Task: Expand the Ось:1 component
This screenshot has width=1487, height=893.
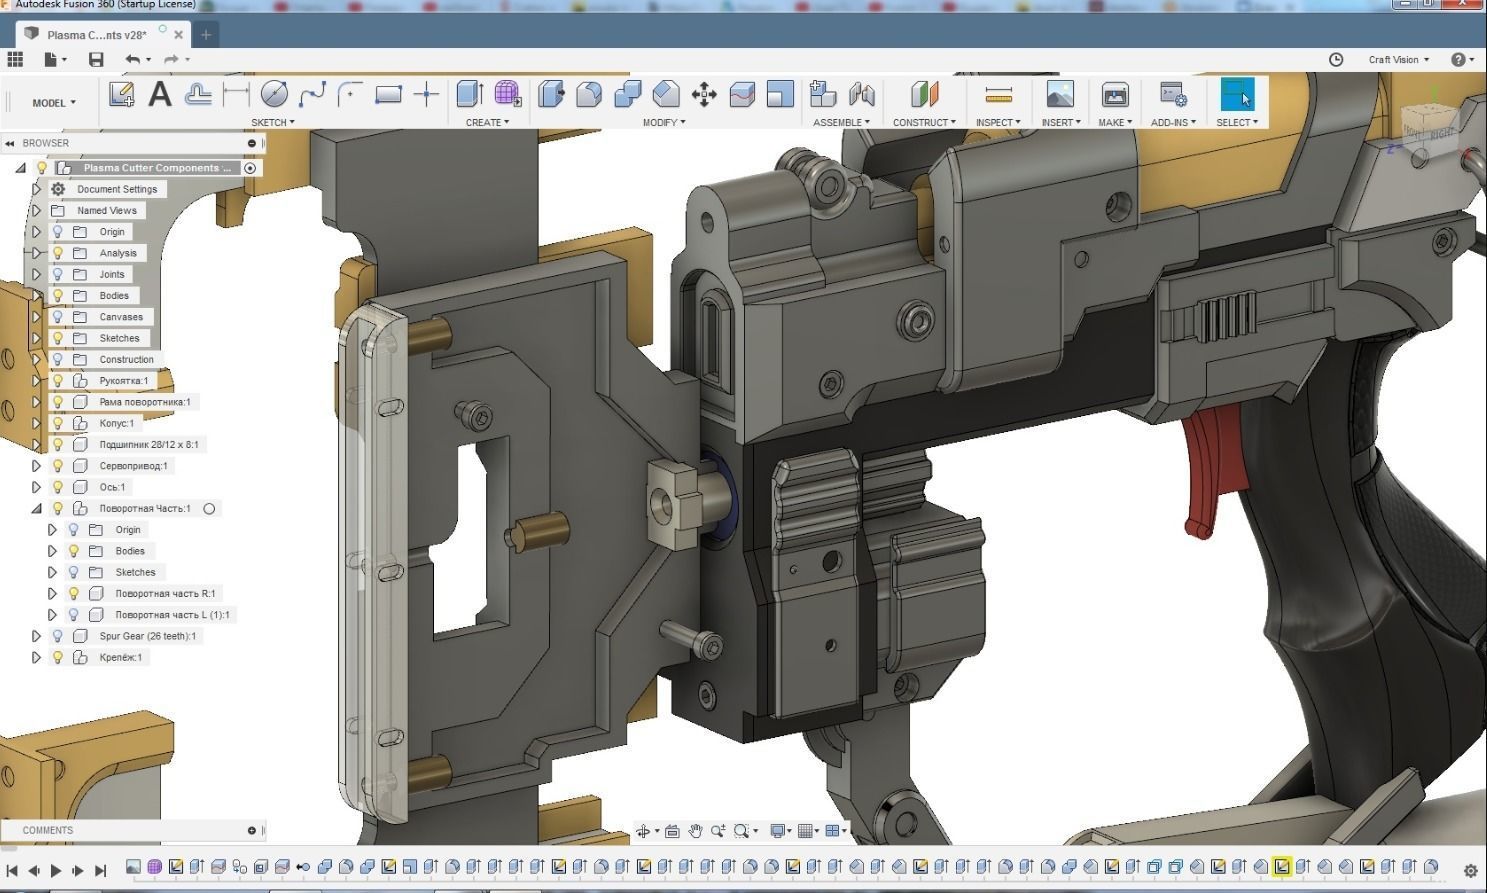Action: (37, 488)
